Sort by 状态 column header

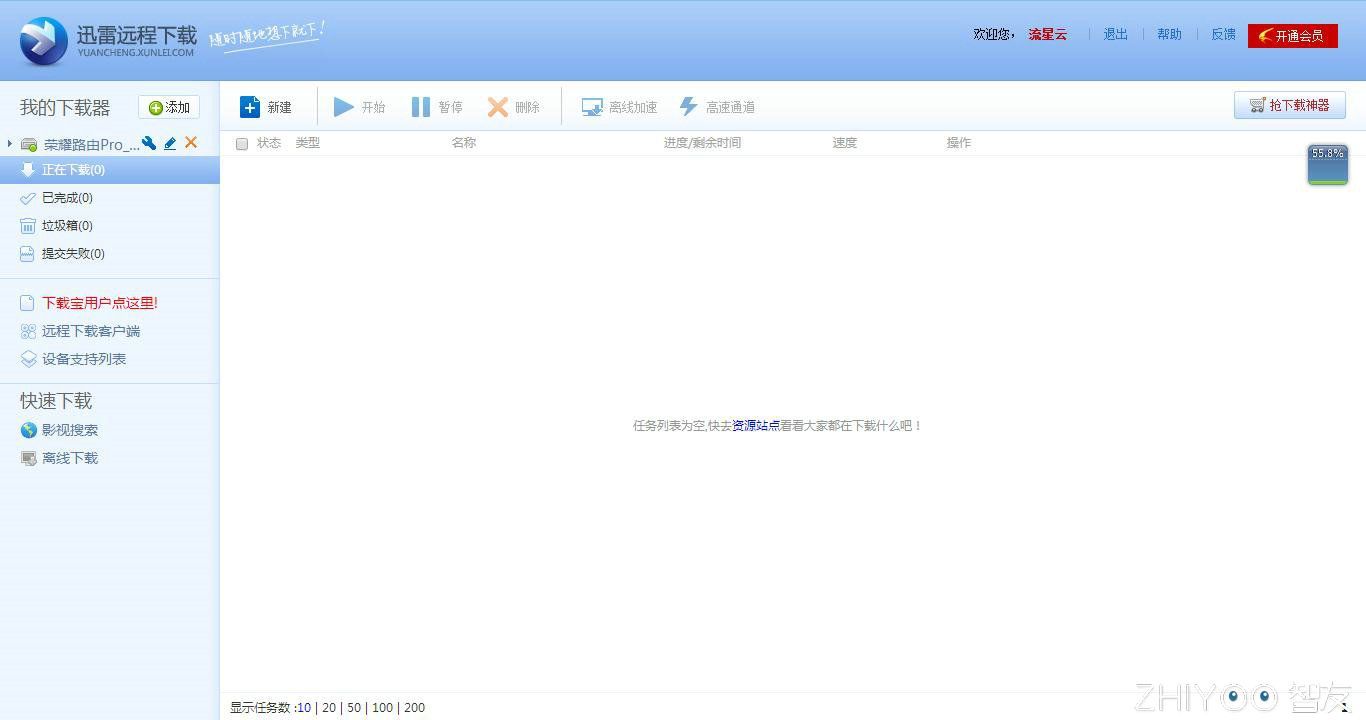point(269,143)
